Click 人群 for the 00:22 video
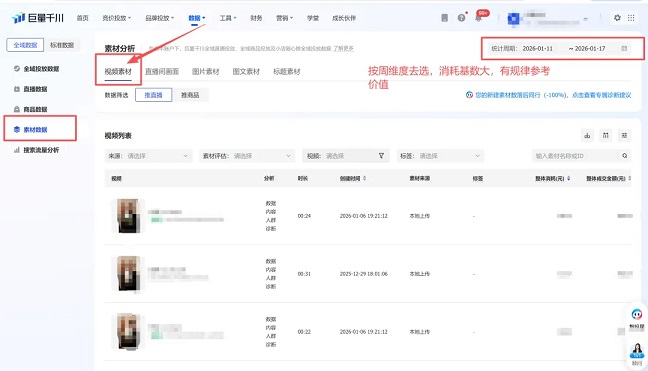This screenshot has height=371, width=648. (271, 336)
